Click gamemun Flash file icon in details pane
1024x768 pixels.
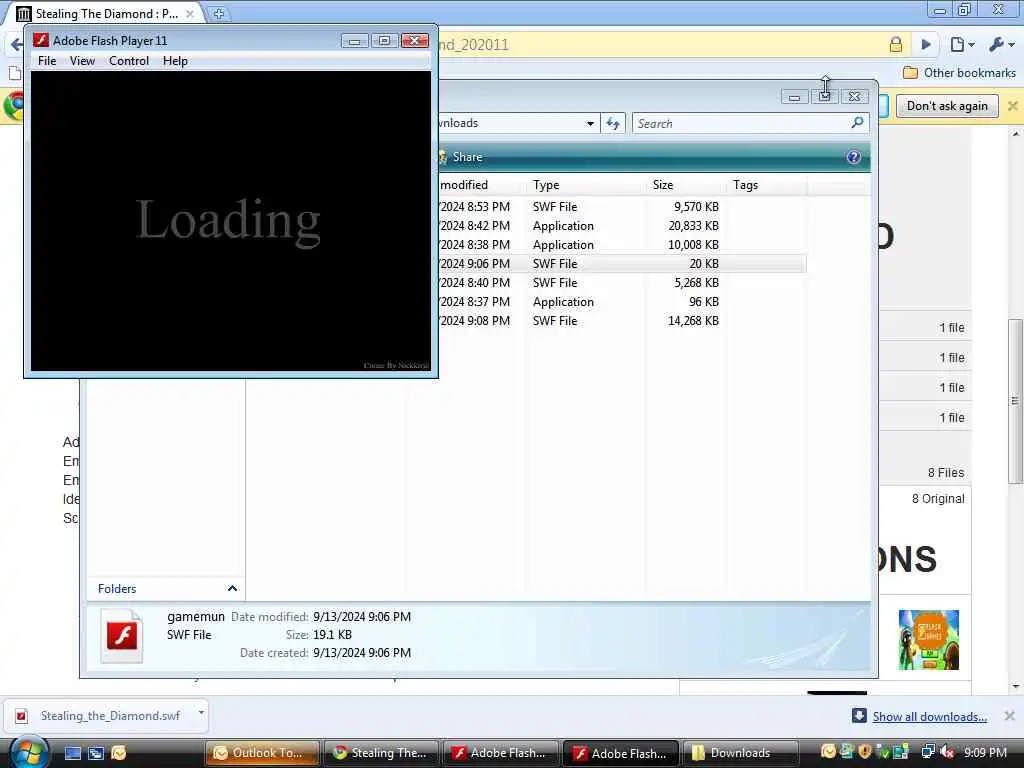pyautogui.click(x=121, y=635)
